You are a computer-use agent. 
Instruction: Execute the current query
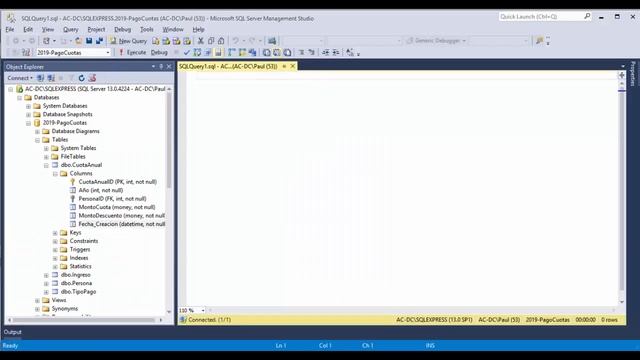tap(132, 52)
